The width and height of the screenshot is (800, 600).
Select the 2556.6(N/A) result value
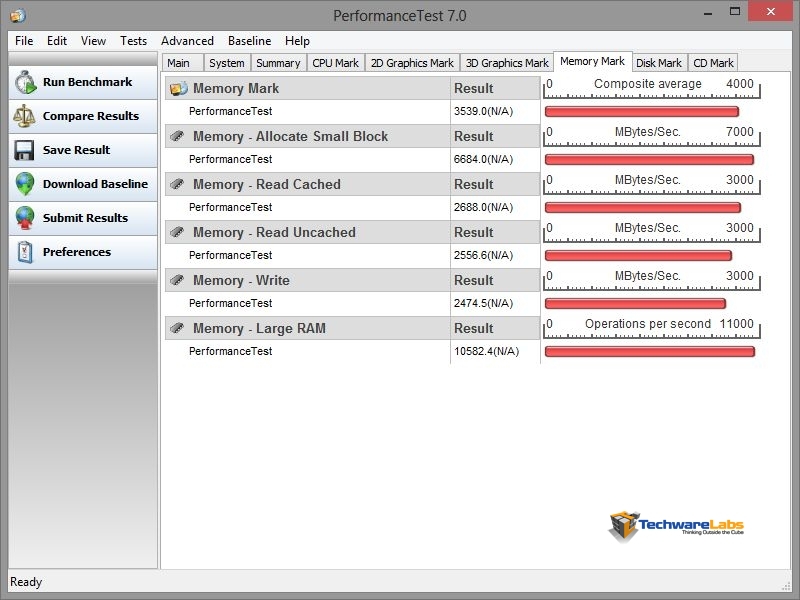(484, 255)
